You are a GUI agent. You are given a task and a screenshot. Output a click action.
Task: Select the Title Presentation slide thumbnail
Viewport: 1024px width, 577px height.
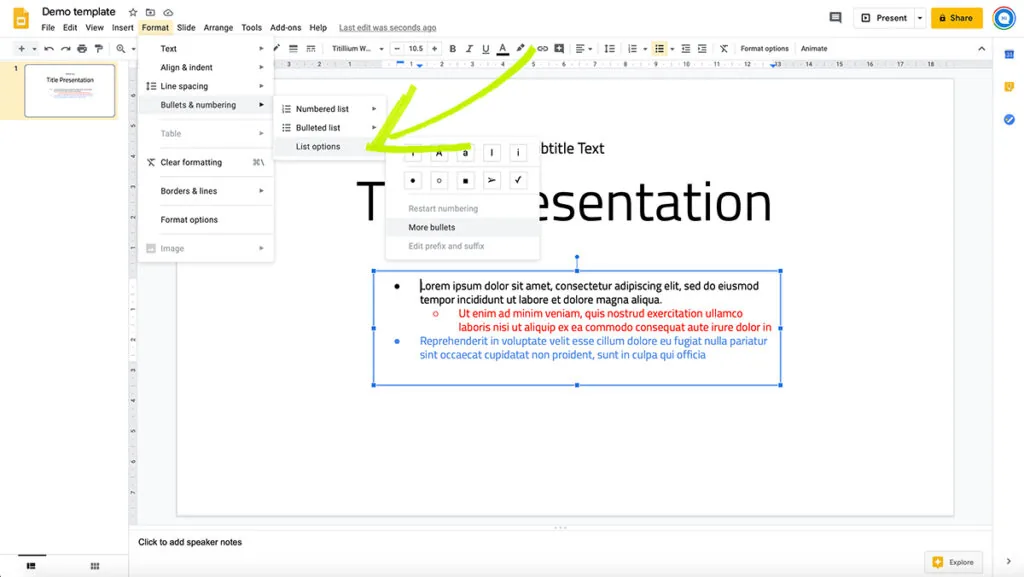[70, 90]
